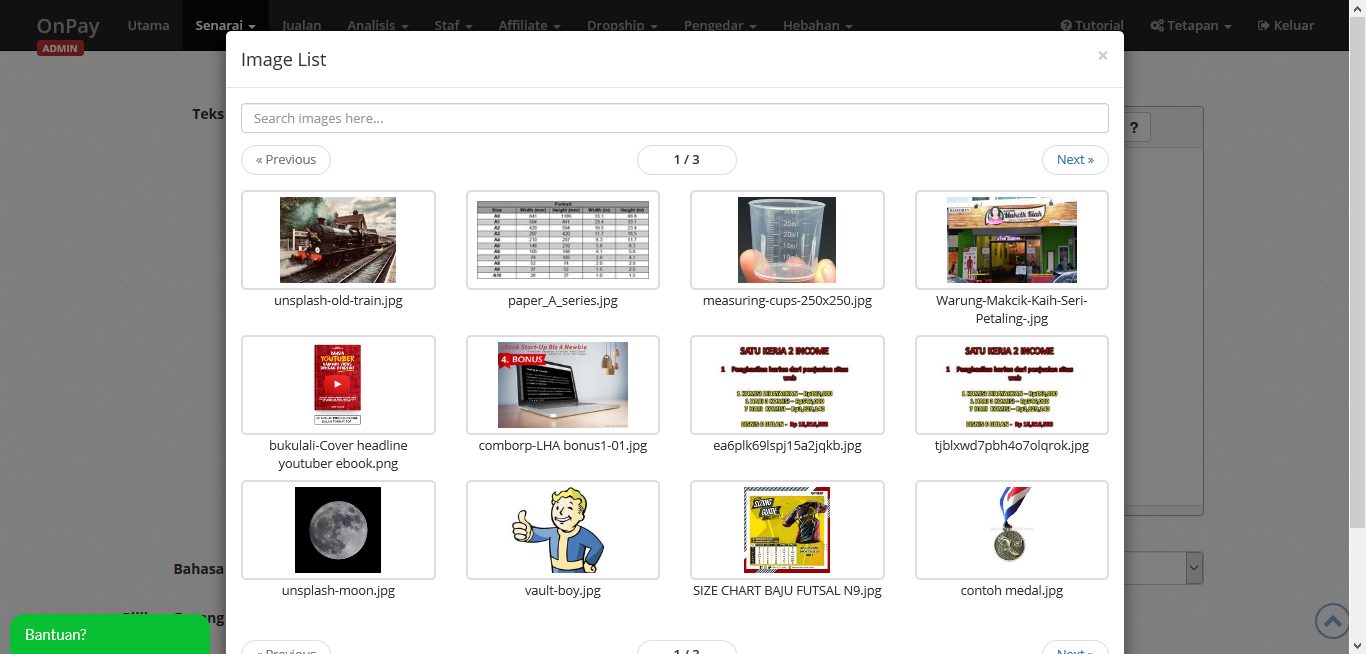
Task: Open the language select dropdown arrow
Action: 1193,568
